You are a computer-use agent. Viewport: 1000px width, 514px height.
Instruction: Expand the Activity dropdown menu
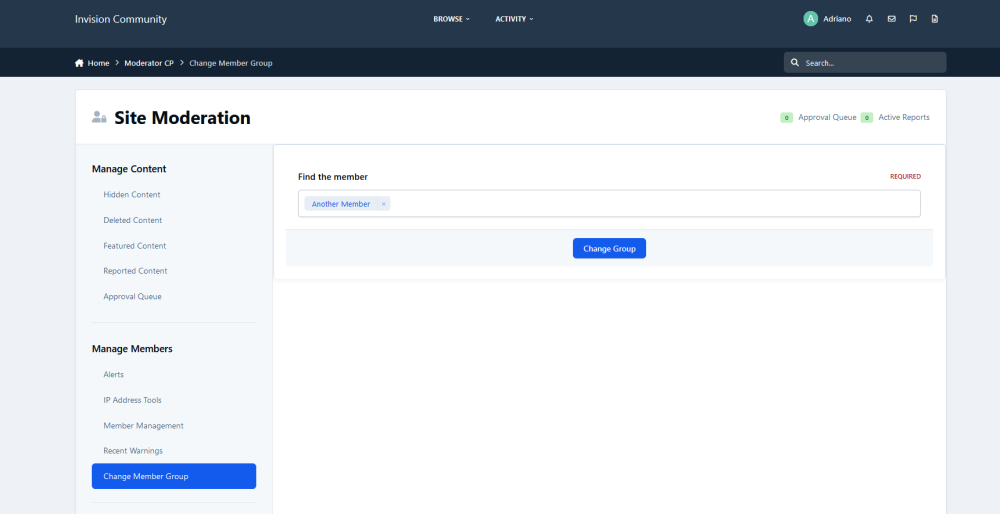514,19
